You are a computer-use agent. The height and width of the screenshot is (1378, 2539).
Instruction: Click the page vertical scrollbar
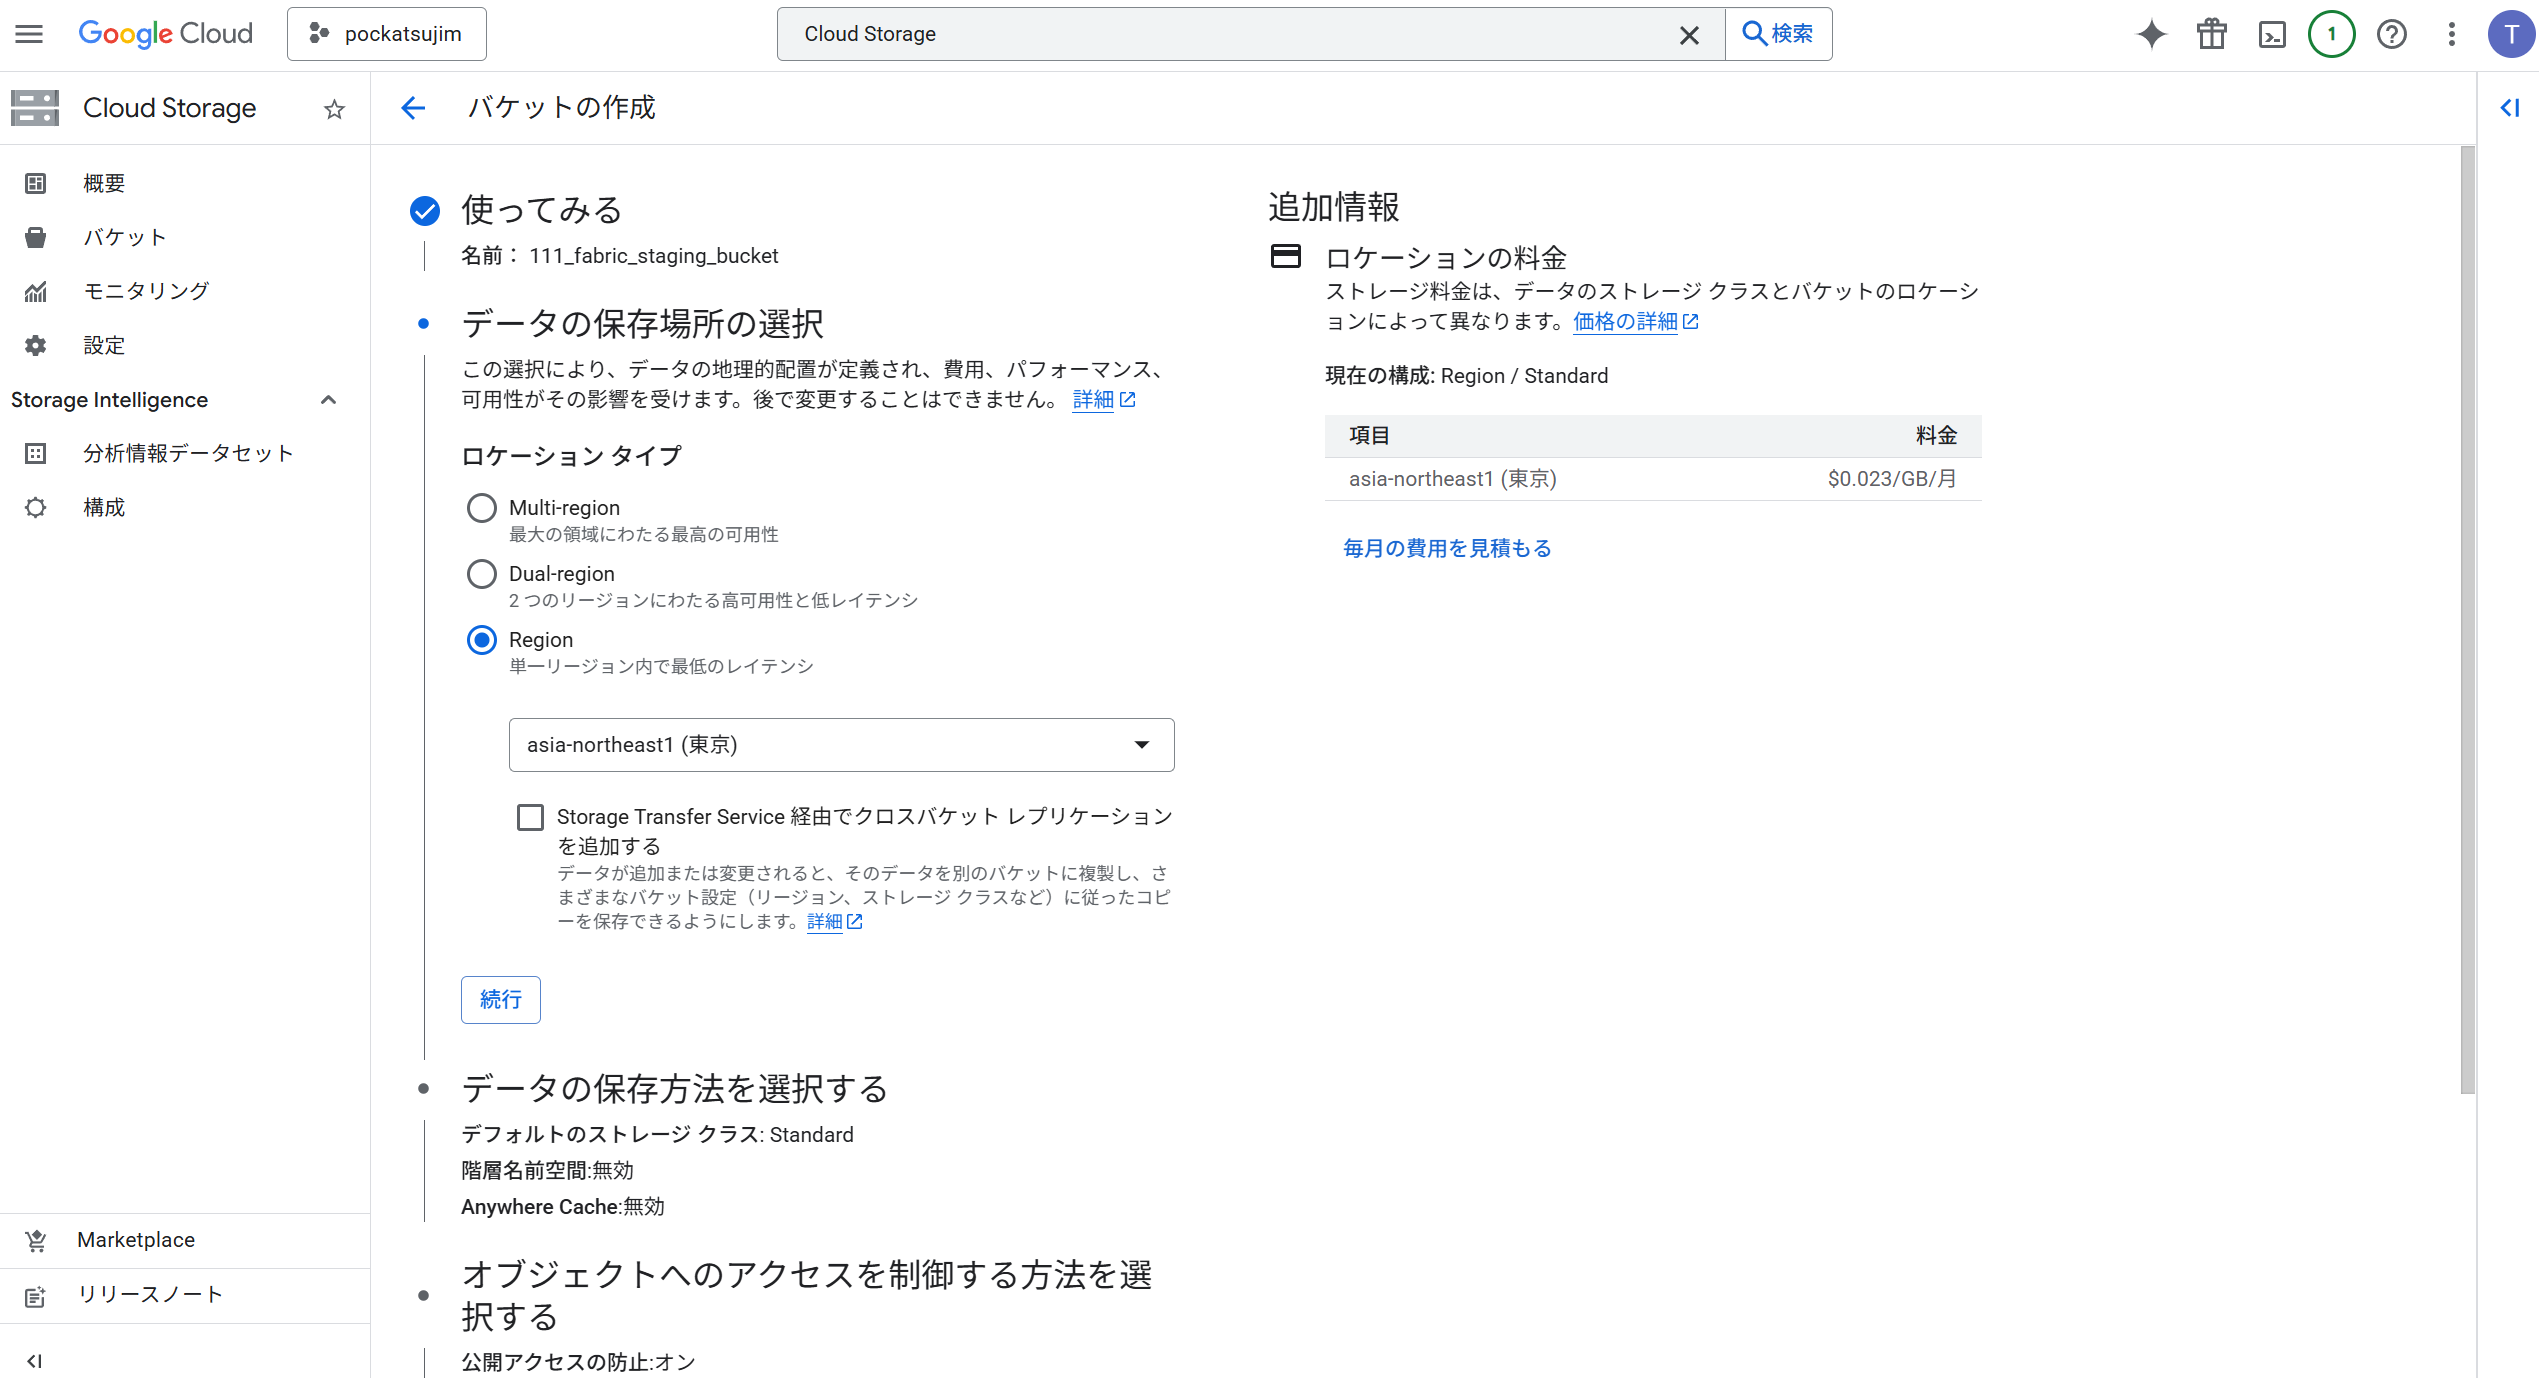click(x=2467, y=620)
